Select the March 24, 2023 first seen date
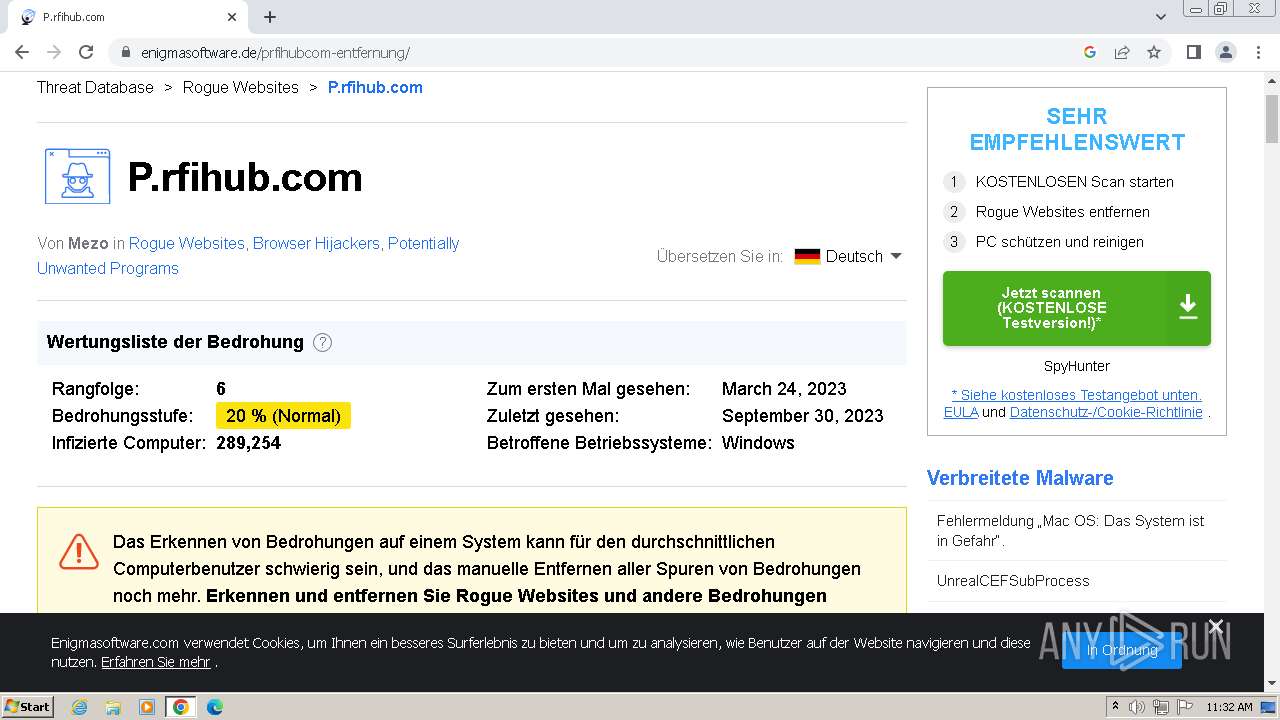The width and height of the screenshot is (1280, 720). point(784,389)
